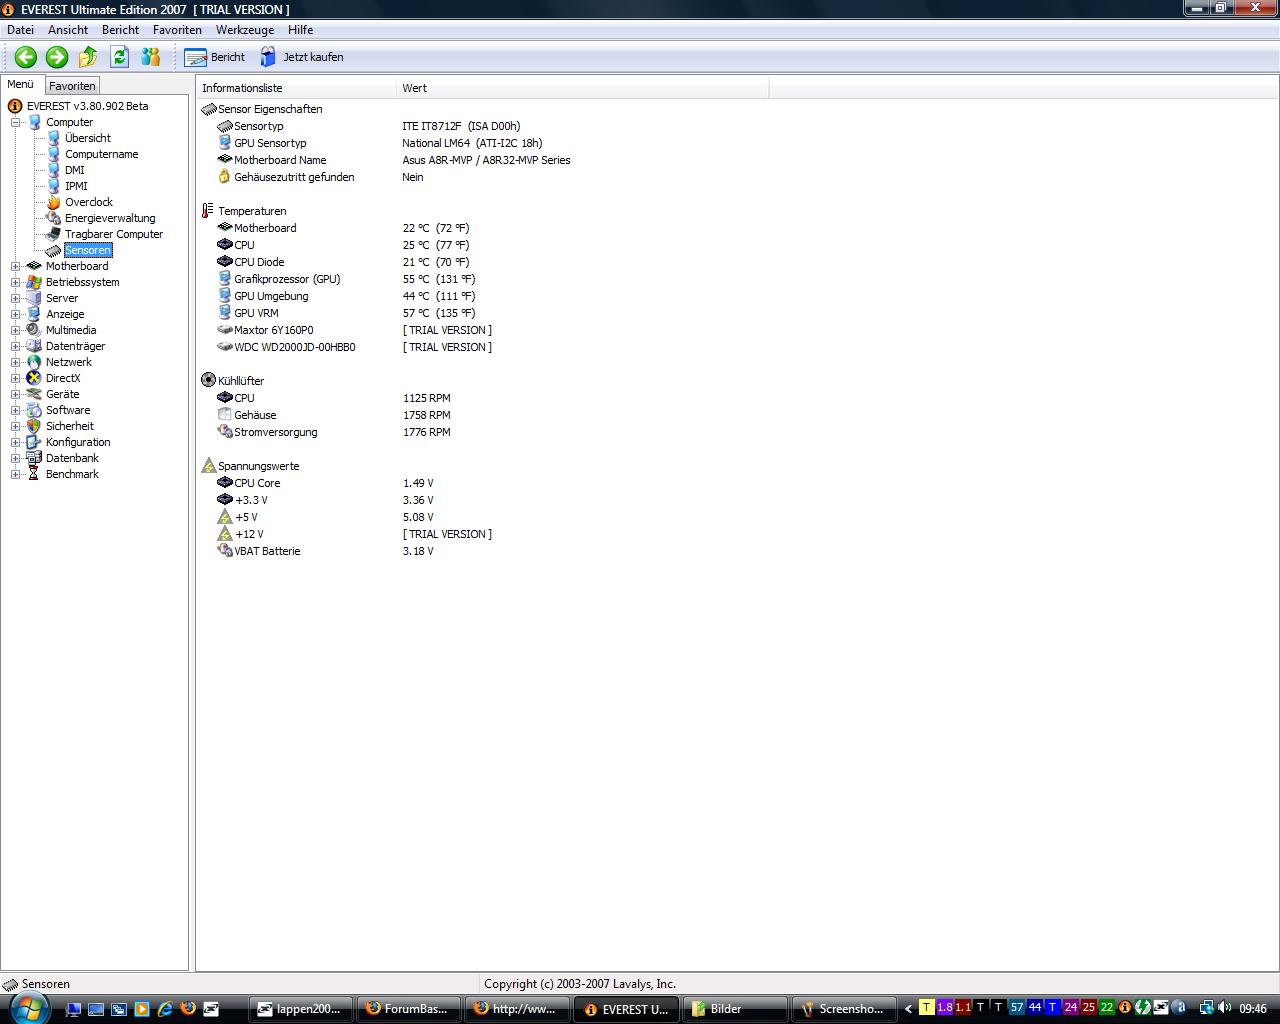Image resolution: width=1280 pixels, height=1024 pixels.
Task: Open the Bericht menu
Action: [120, 30]
